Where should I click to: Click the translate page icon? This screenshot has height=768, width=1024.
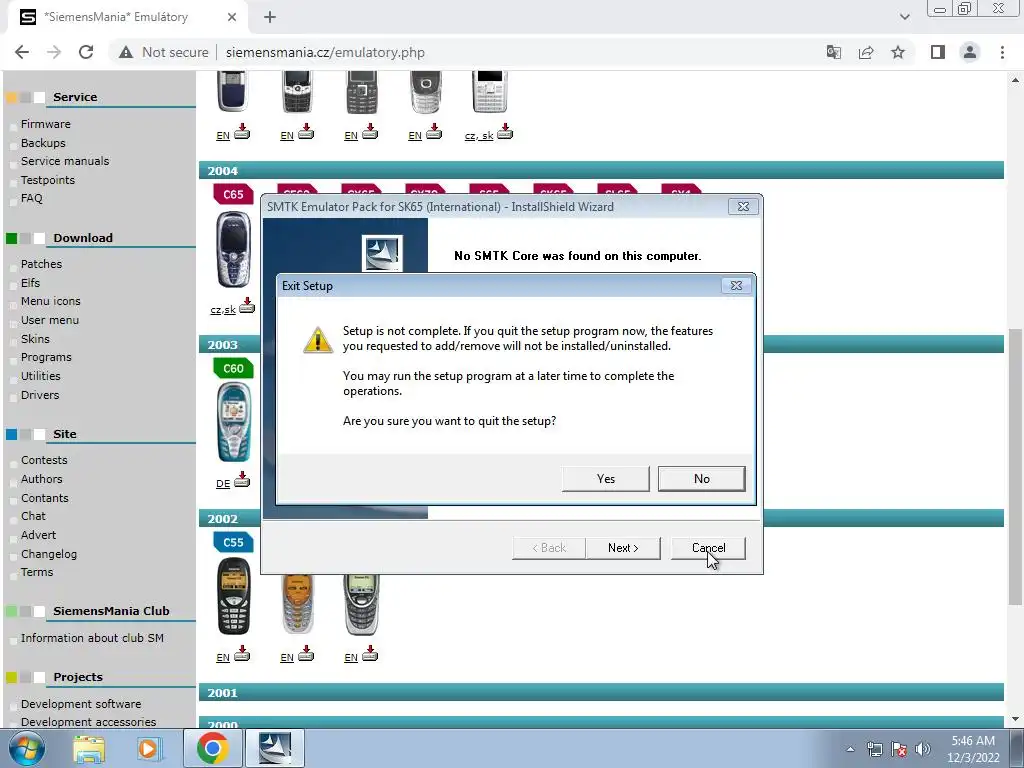pyautogui.click(x=834, y=52)
